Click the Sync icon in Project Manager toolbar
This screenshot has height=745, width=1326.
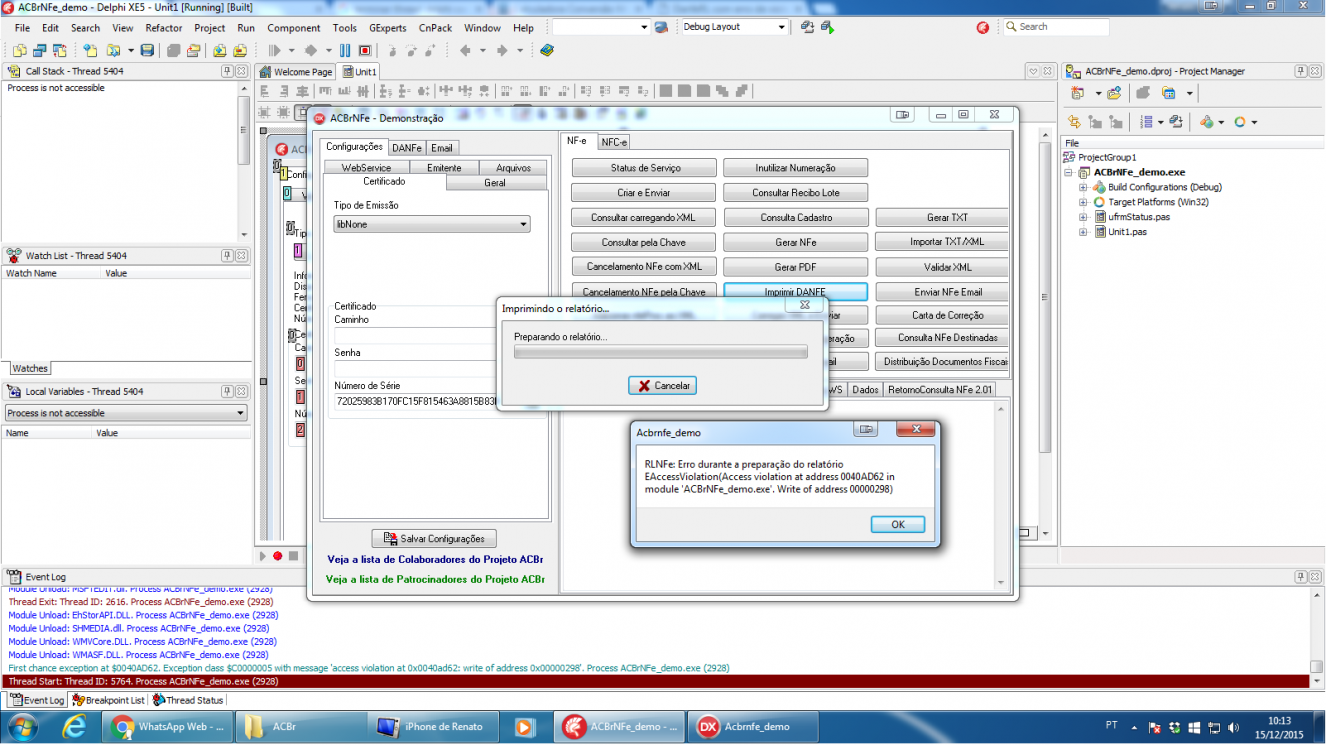coord(1073,122)
